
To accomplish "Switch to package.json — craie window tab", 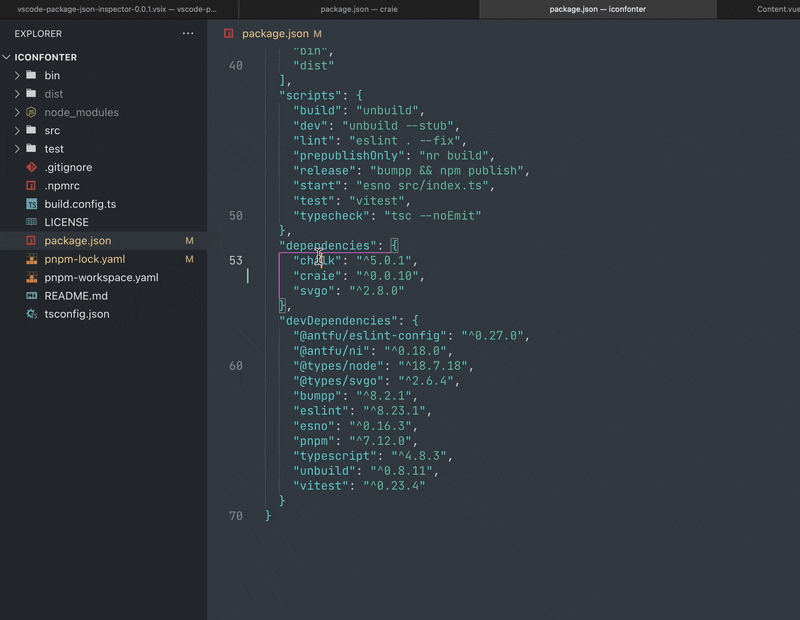I will tap(359, 9).
